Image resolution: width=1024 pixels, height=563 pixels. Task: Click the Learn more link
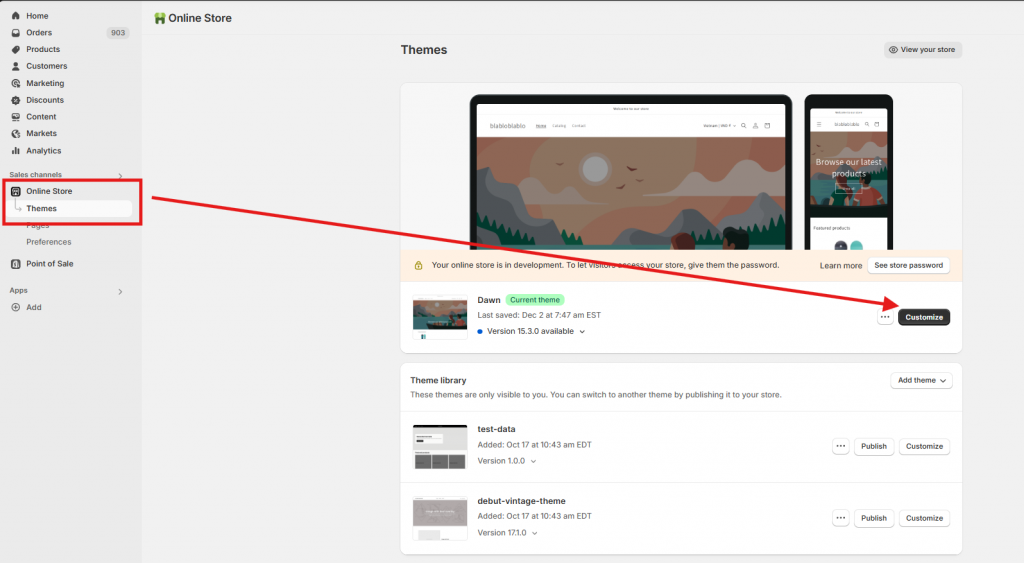pos(840,266)
